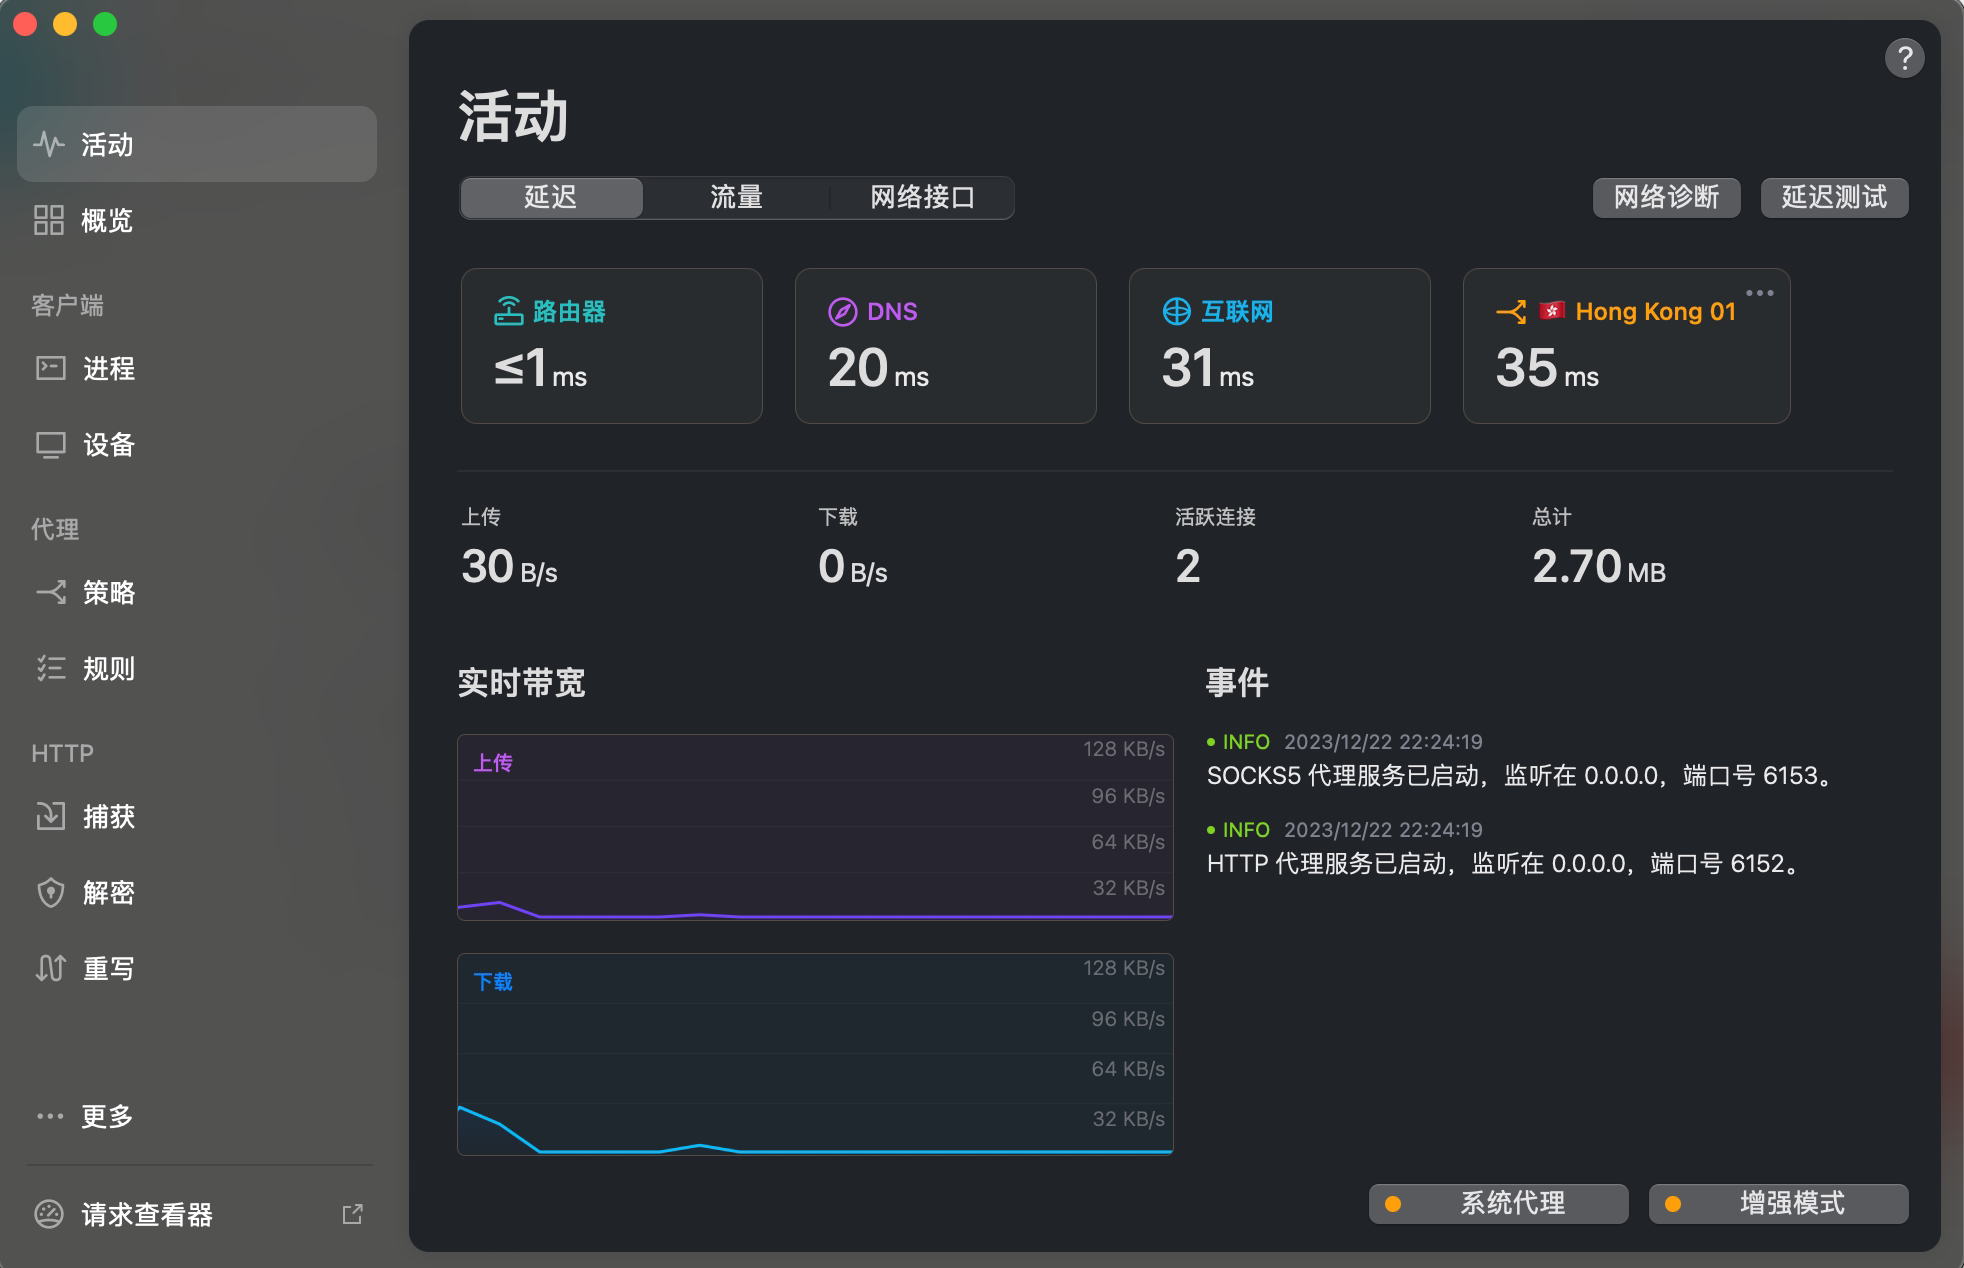Screen dimensions: 1964x1268
Task: Select the Devices monitor icon
Action: click(x=50, y=444)
